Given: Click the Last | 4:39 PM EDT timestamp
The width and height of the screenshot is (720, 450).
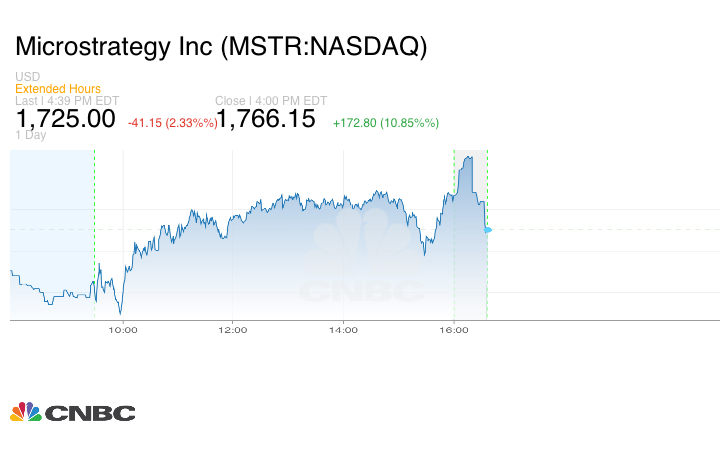Looking at the screenshot, I should click(x=65, y=100).
